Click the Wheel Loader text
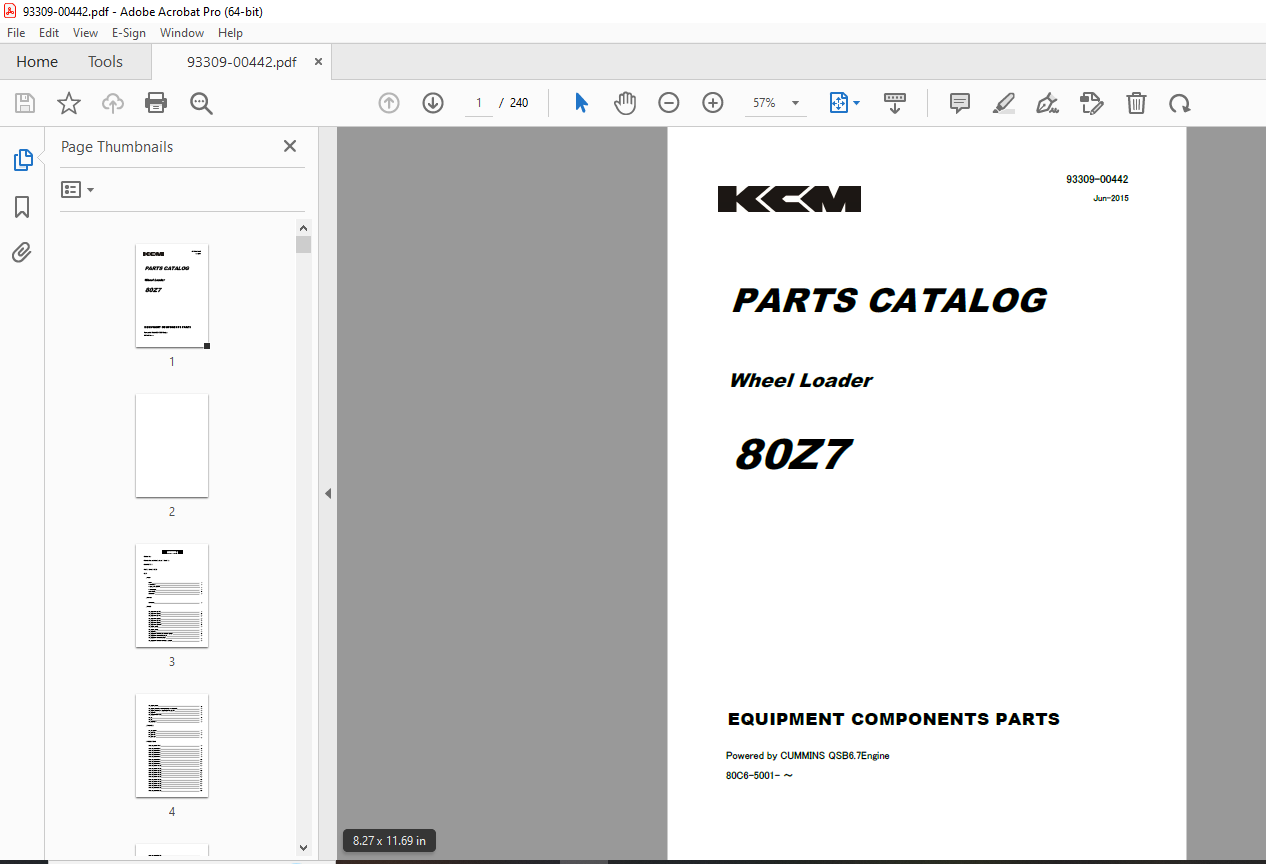Image resolution: width=1266 pixels, height=864 pixels. [801, 380]
